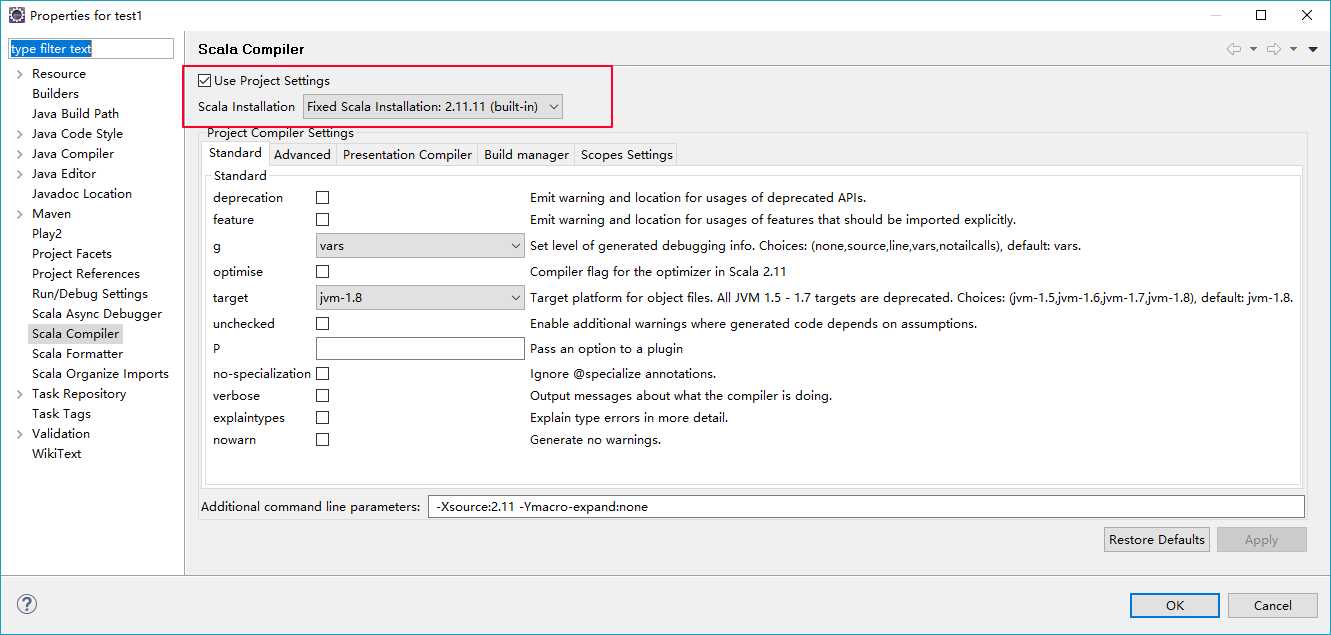The width and height of the screenshot is (1331, 635).
Task: Expand the Resource tree node
Action: click(19, 74)
